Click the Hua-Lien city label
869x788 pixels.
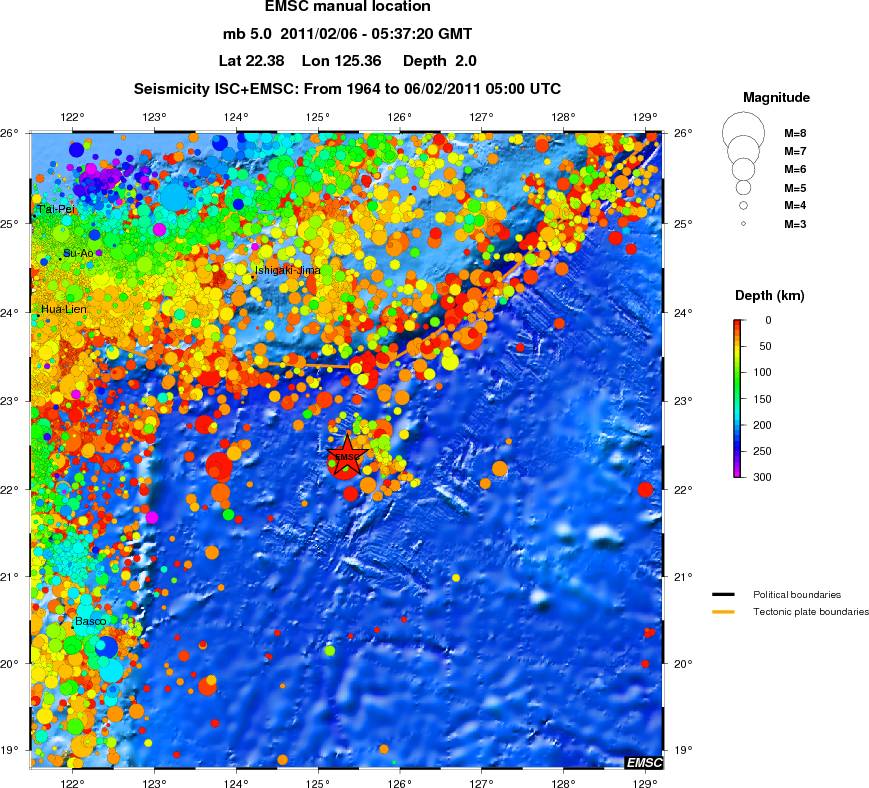coord(64,309)
